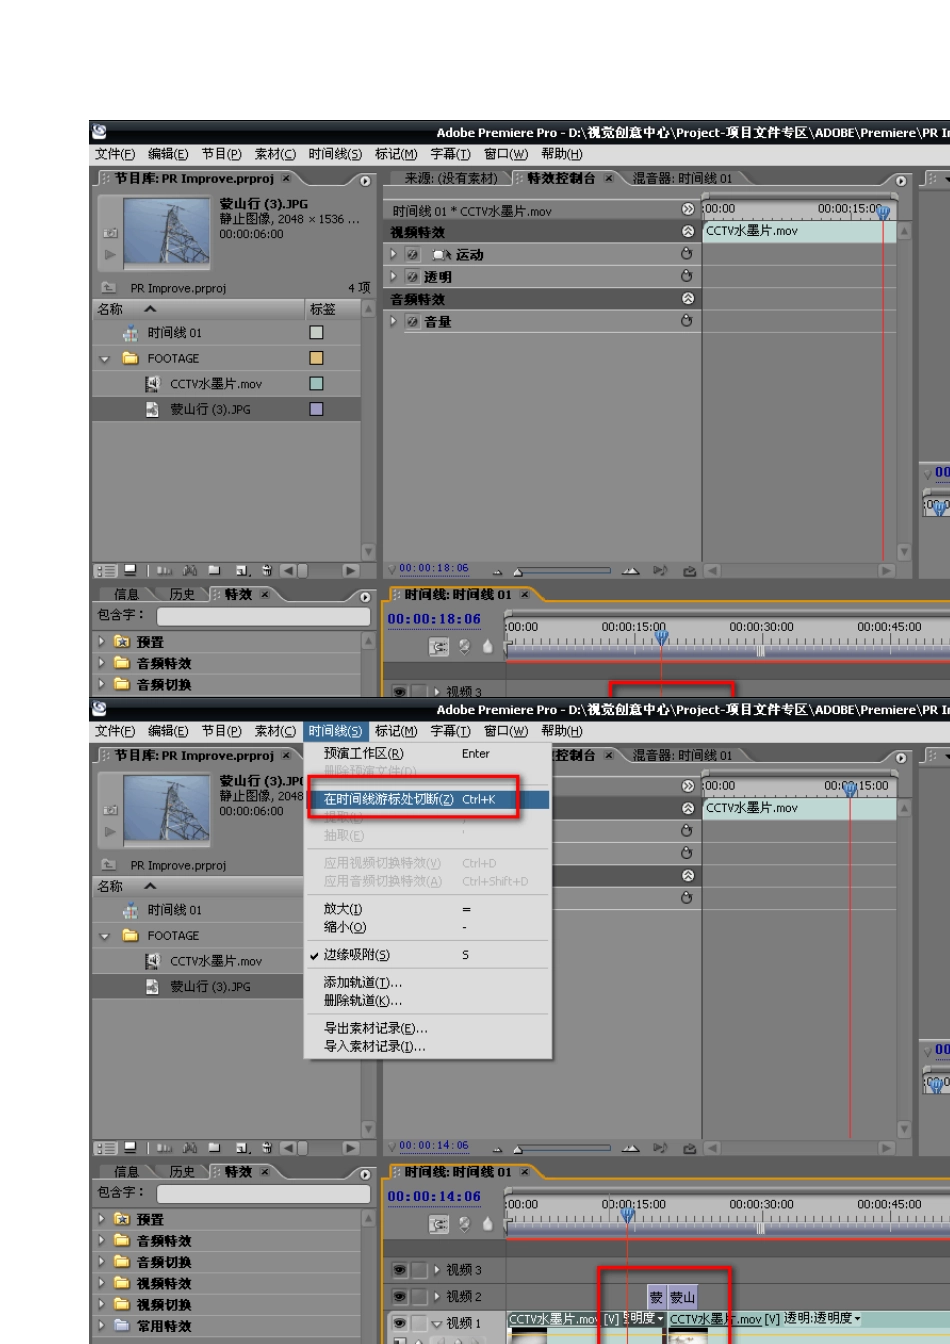Open upper project panel flyout menu button
Viewport: 950px width, 1344px height.
(x=364, y=180)
